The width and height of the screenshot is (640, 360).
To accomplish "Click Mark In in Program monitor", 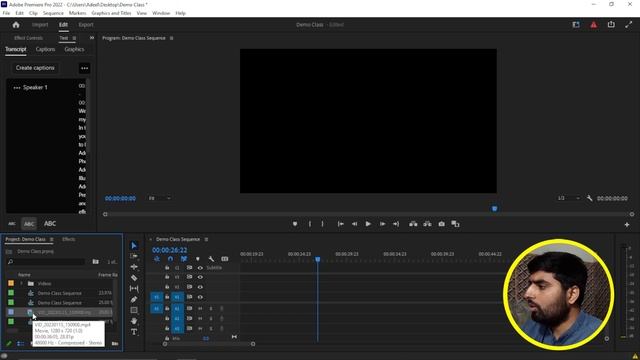I will coord(310,224).
